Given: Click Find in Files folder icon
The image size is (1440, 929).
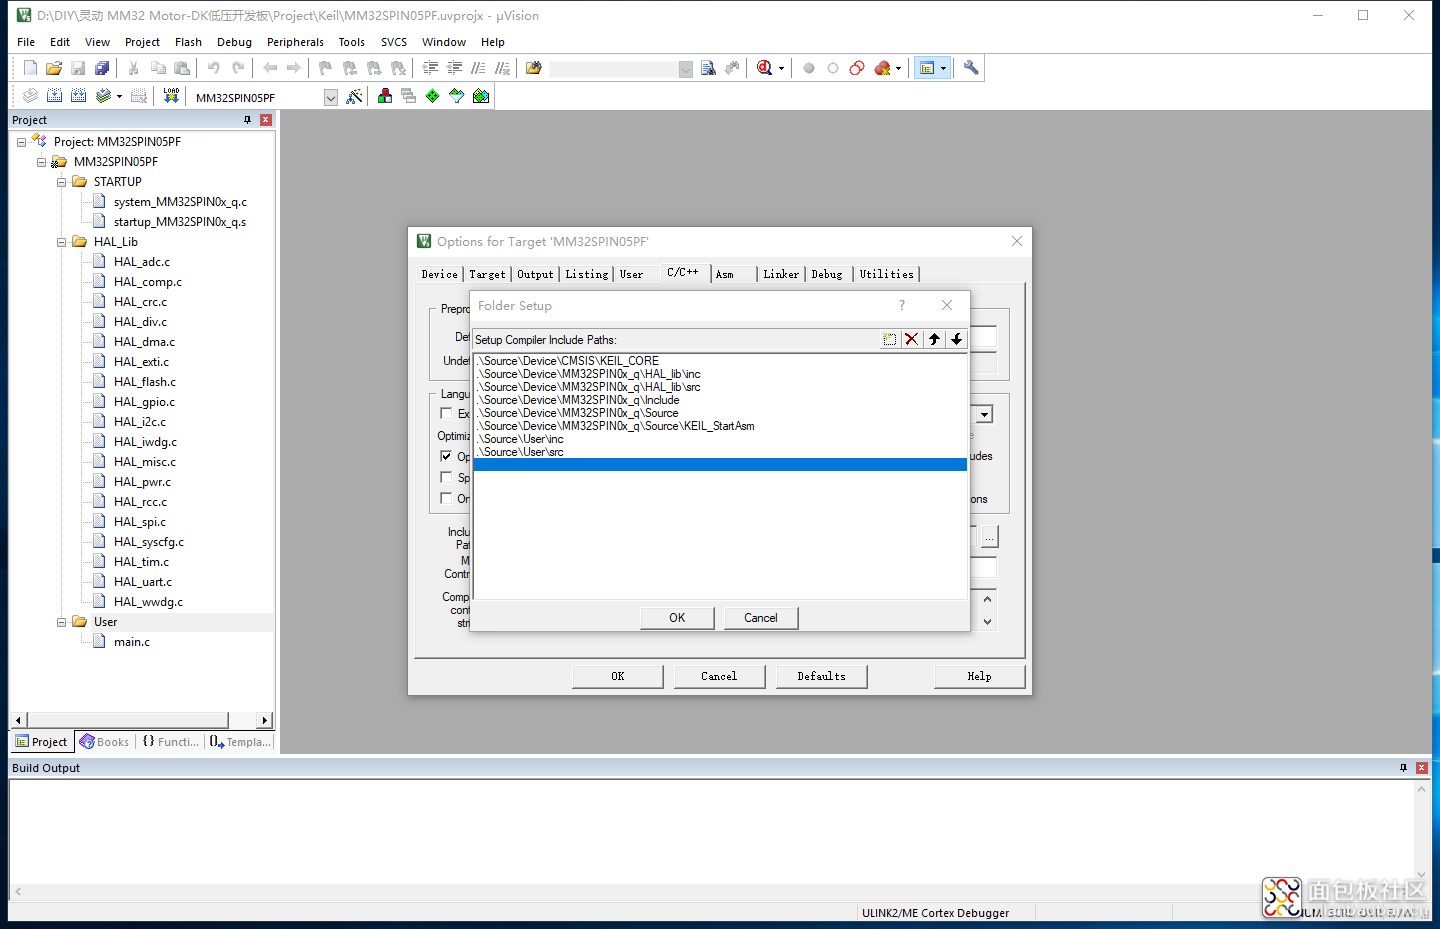Looking at the screenshot, I should click(x=534, y=68).
